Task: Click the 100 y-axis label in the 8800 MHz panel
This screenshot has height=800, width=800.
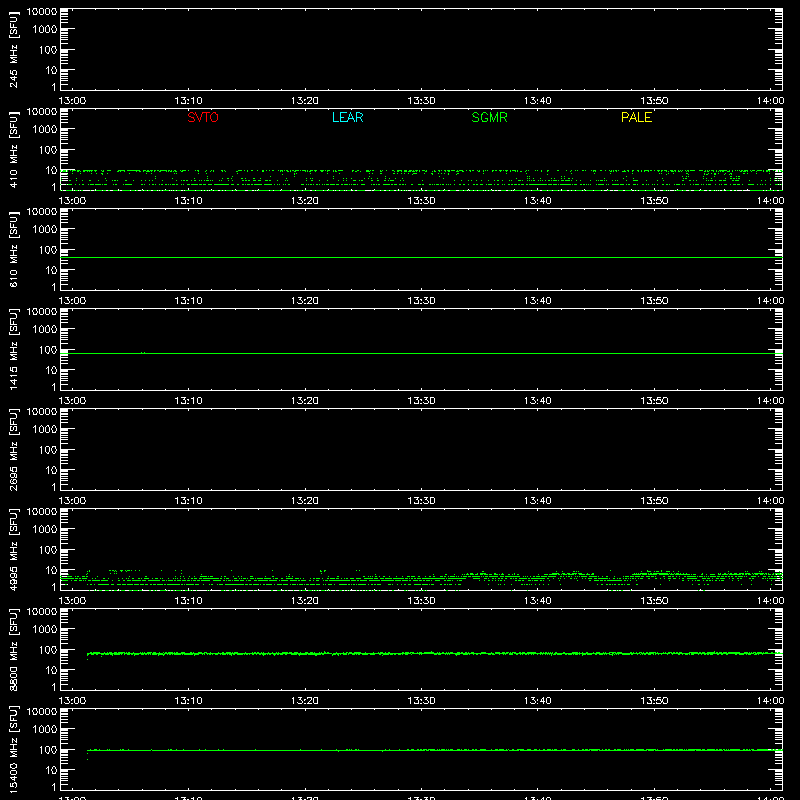Action: tap(48, 650)
